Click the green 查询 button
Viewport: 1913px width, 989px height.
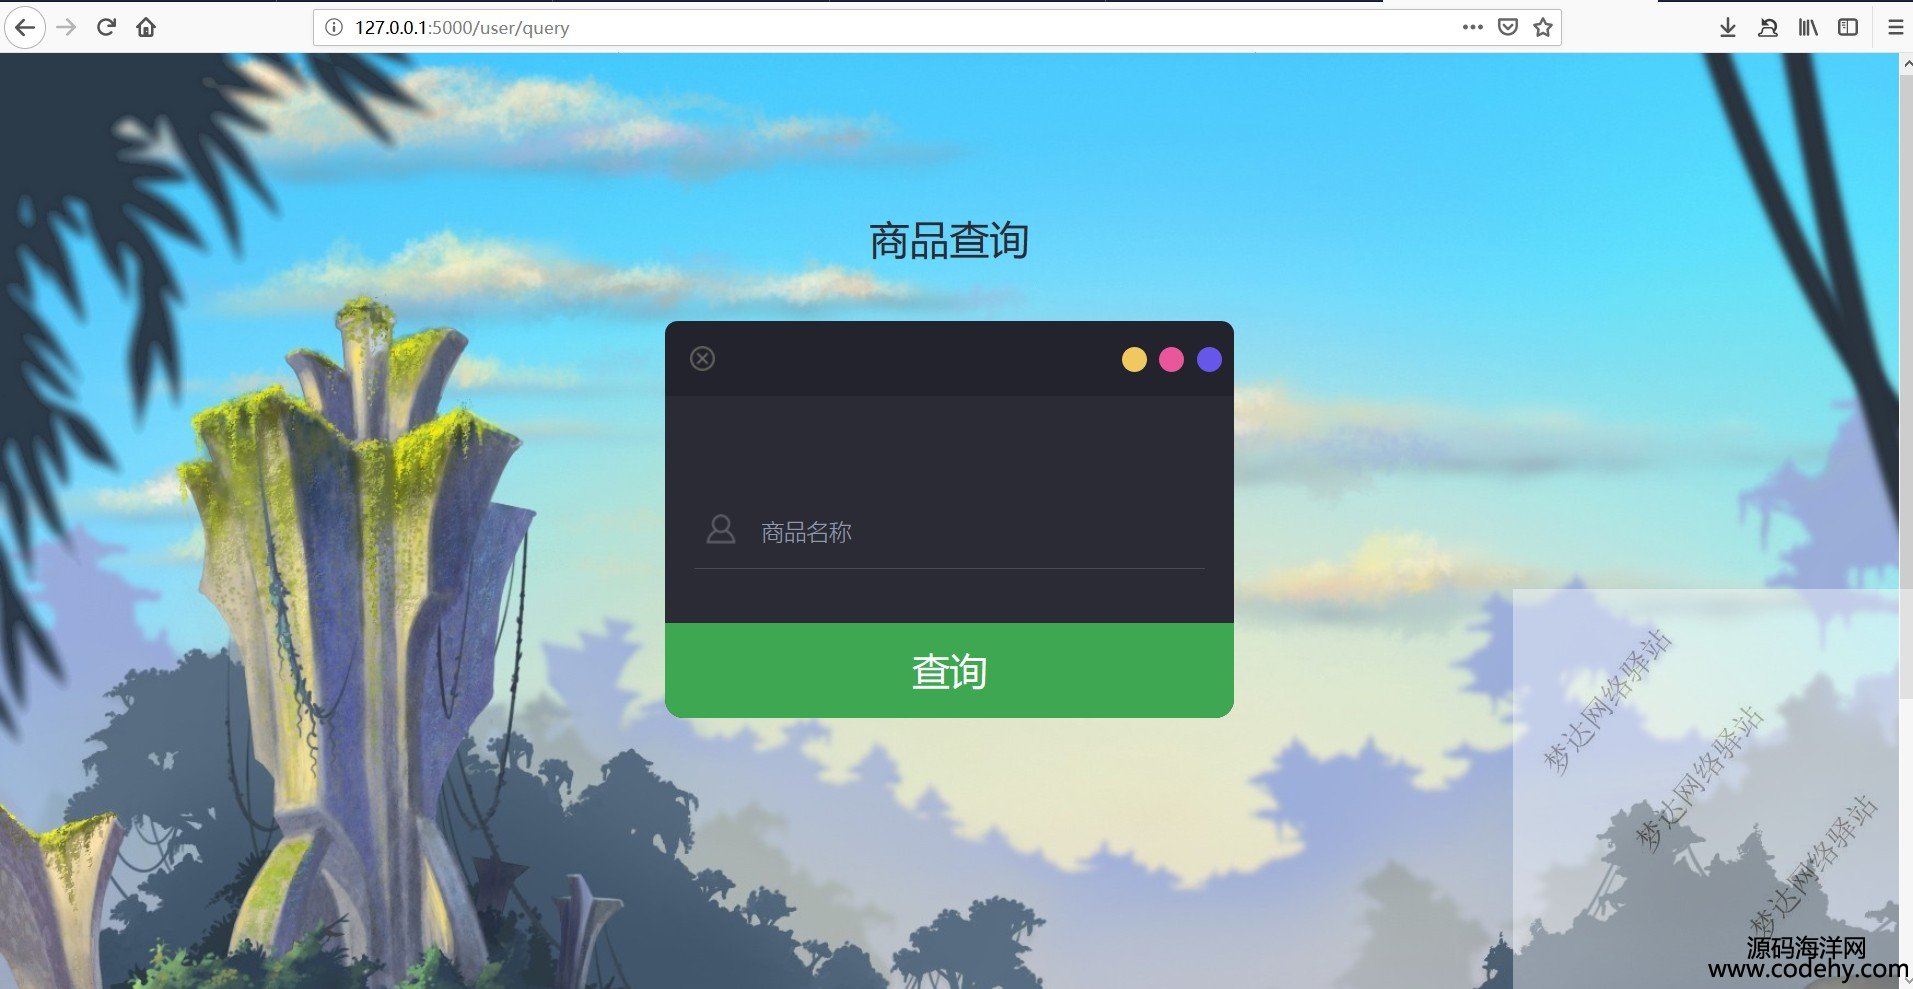[x=949, y=671]
